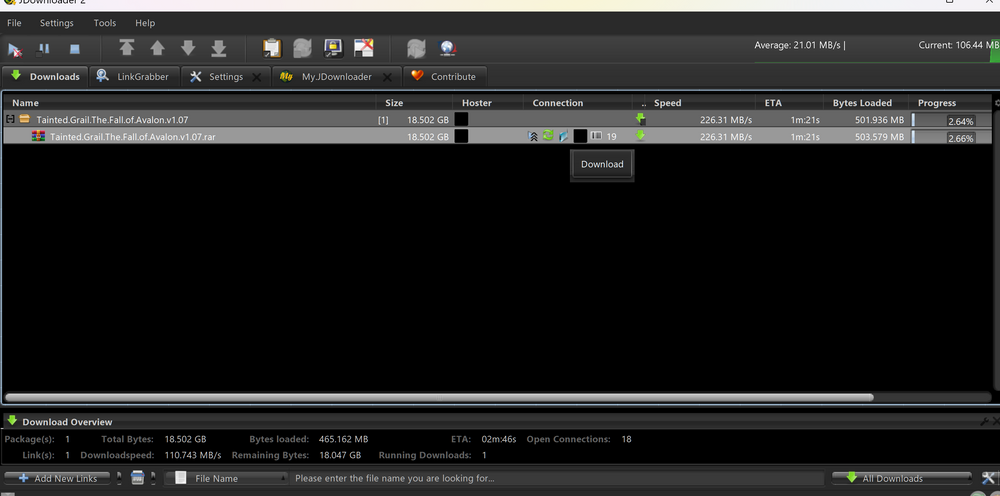This screenshot has width=1000, height=496.
Task: Click green download status arrow in package row
Action: point(640,119)
